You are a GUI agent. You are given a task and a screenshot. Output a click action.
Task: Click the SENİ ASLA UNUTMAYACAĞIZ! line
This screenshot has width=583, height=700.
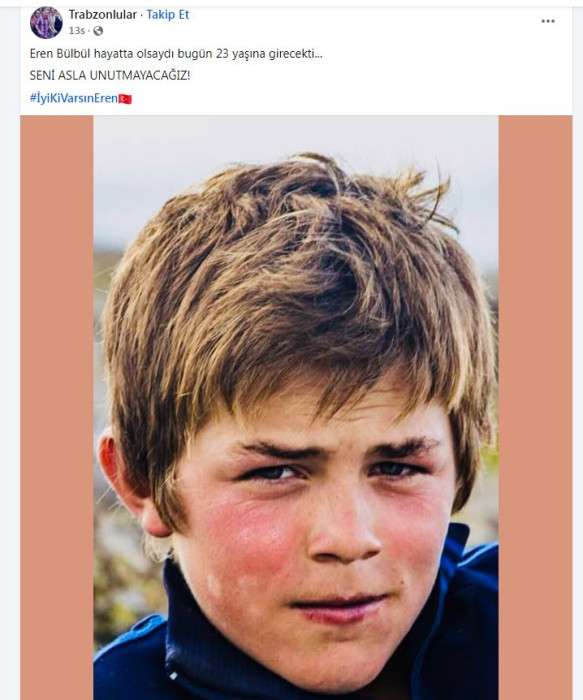[x=110, y=75]
